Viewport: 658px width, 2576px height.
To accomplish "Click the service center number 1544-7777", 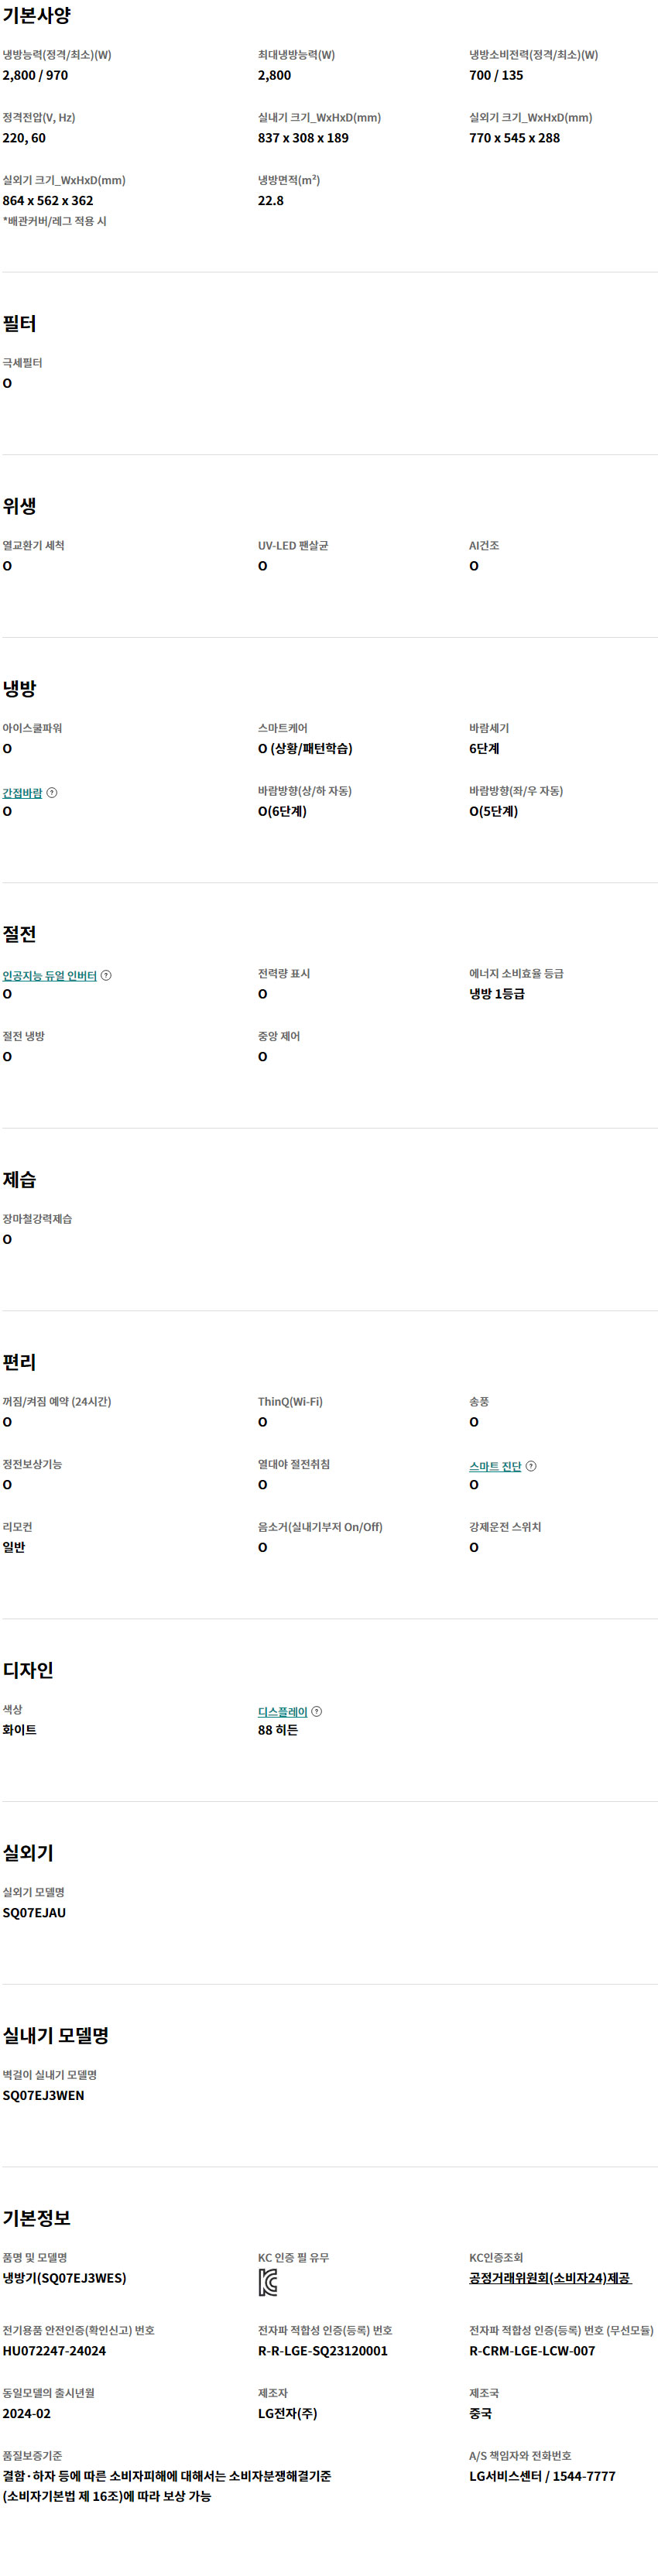I will [584, 2476].
